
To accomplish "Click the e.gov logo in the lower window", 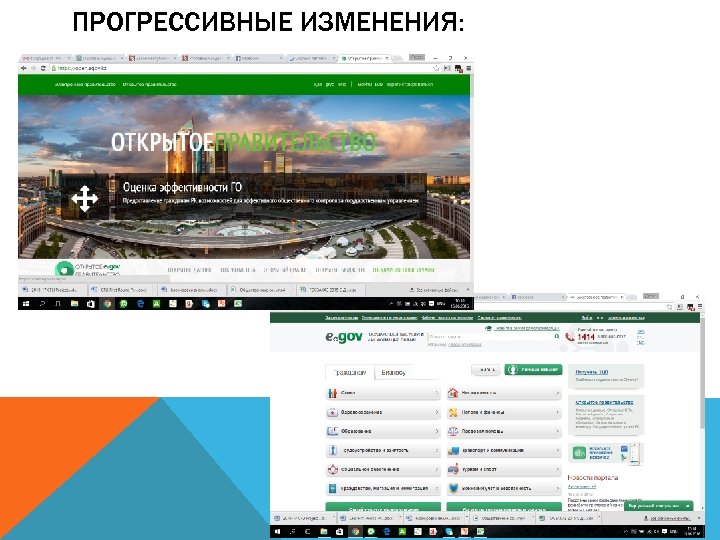I will click(344, 337).
